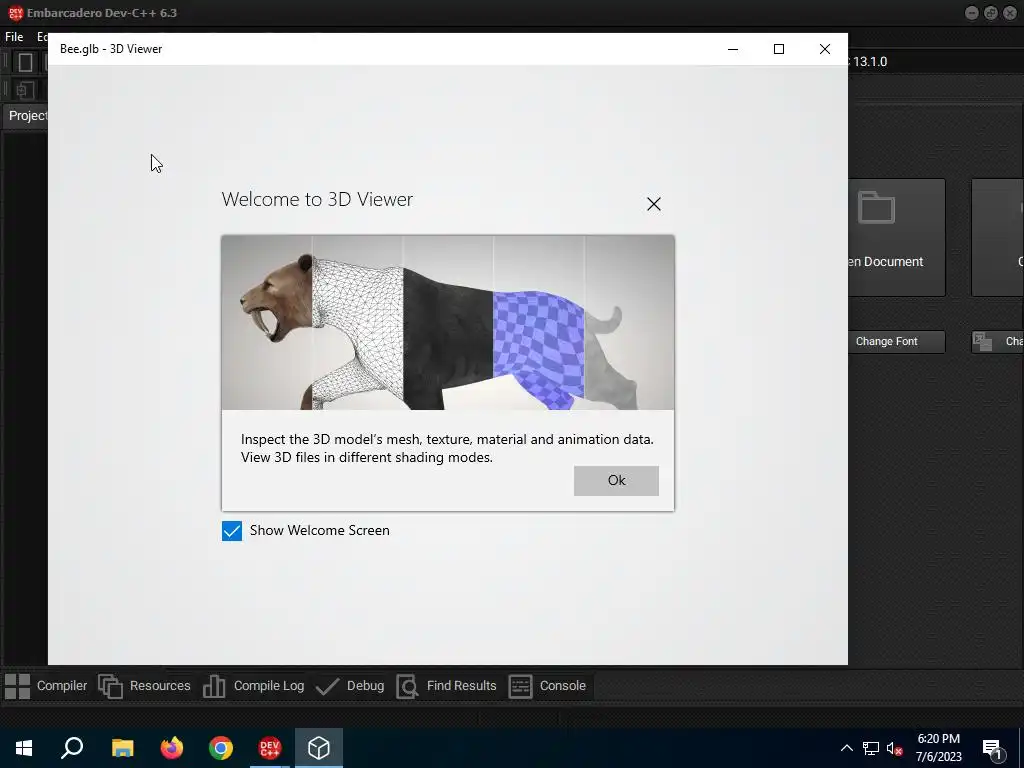The width and height of the screenshot is (1024, 768).
Task: Close the Bee.glb 3D Viewer window
Action: coord(825,49)
